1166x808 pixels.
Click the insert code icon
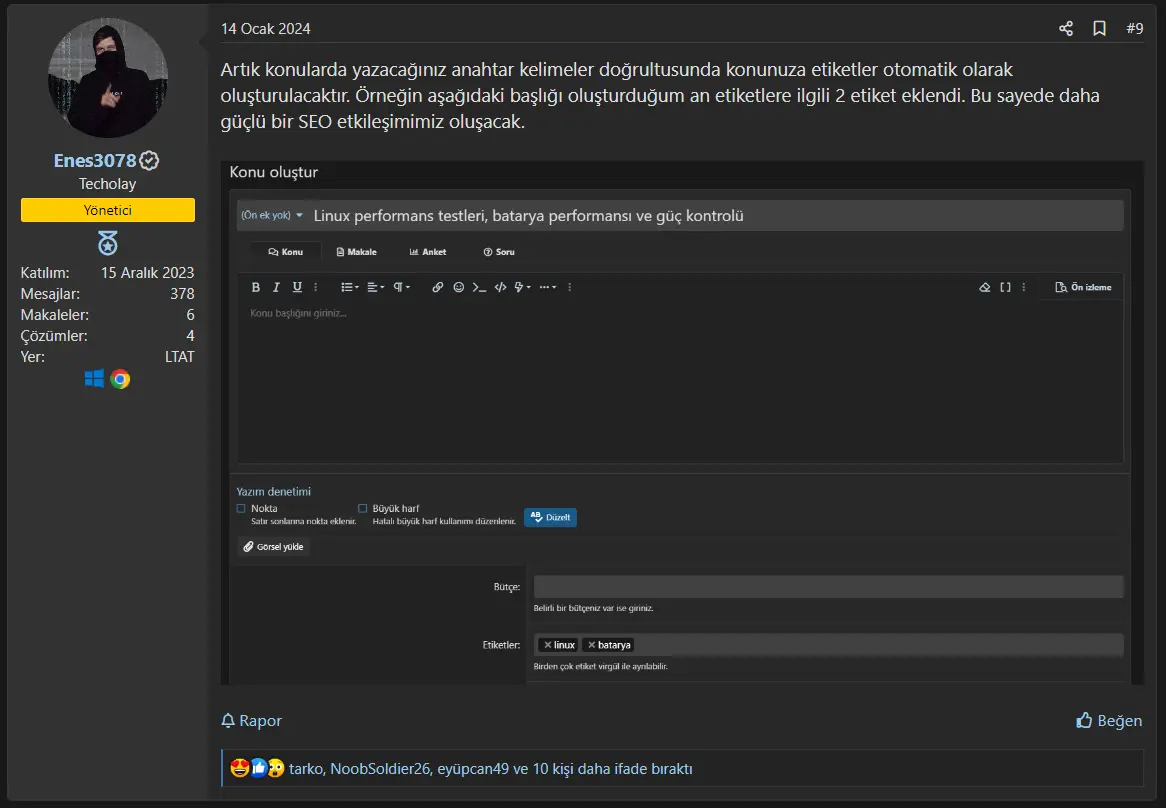point(500,287)
